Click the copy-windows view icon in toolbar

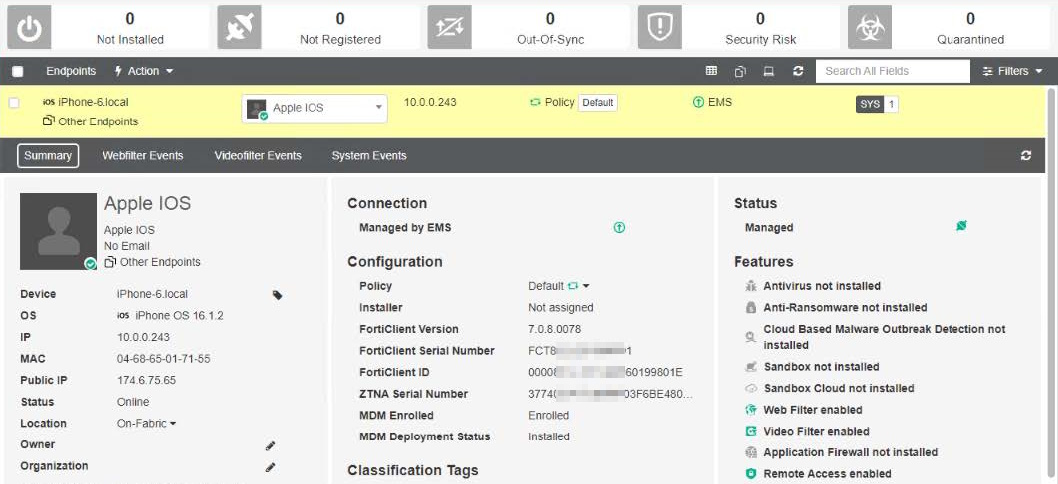740,71
